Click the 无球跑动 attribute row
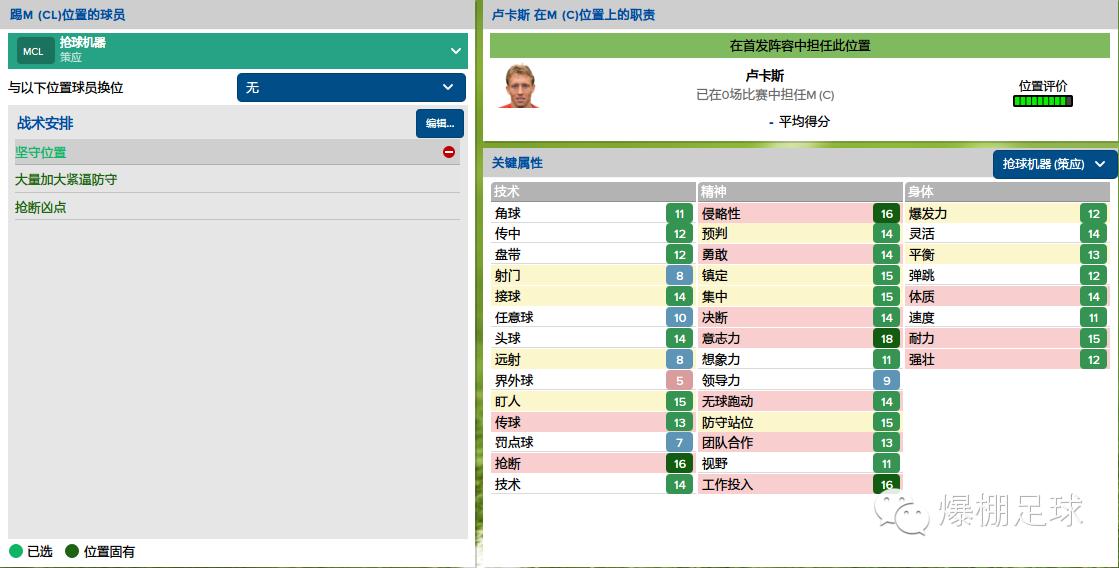Screen dimensions: 1119x568 (x=799, y=401)
